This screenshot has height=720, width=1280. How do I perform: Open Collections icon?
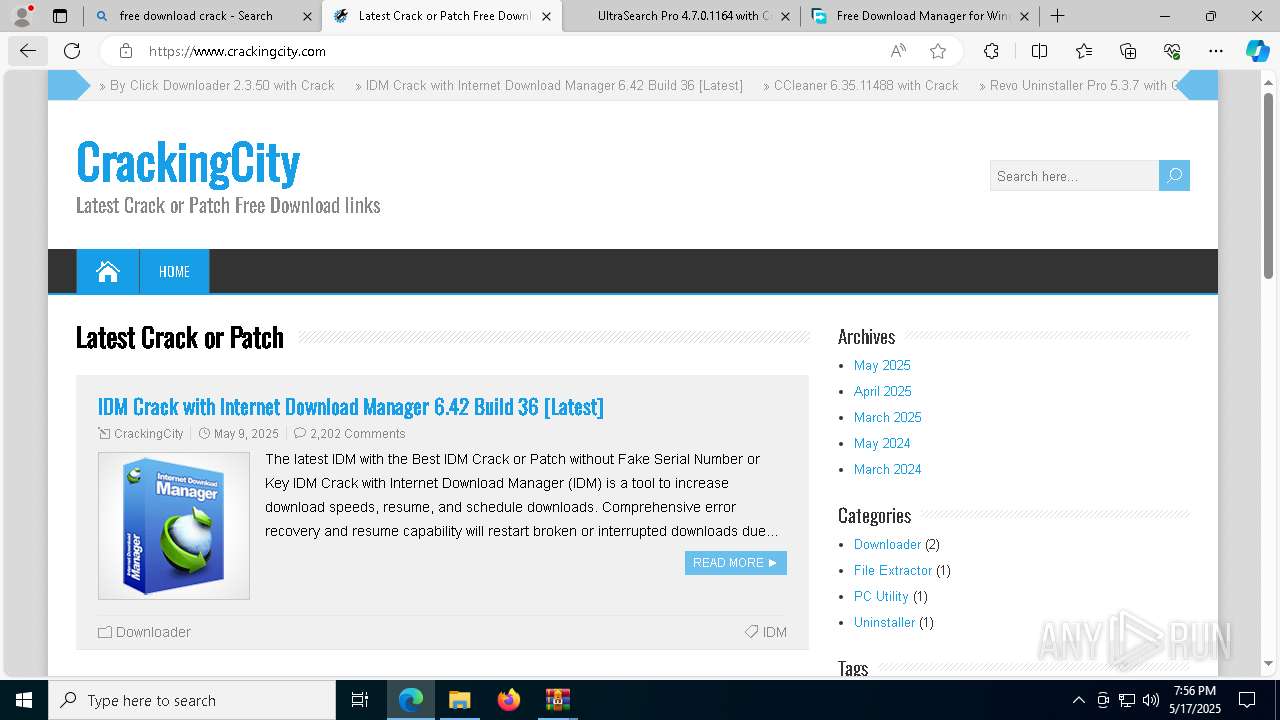[x=1128, y=51]
